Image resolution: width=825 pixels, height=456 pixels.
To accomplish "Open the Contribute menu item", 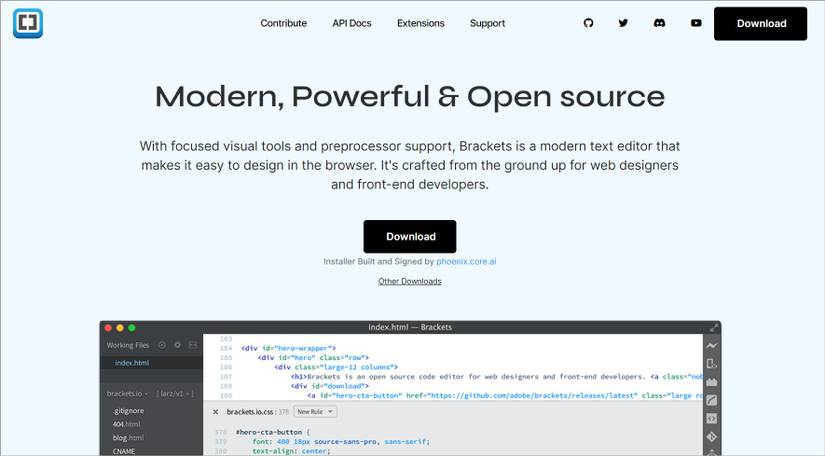I will [284, 23].
